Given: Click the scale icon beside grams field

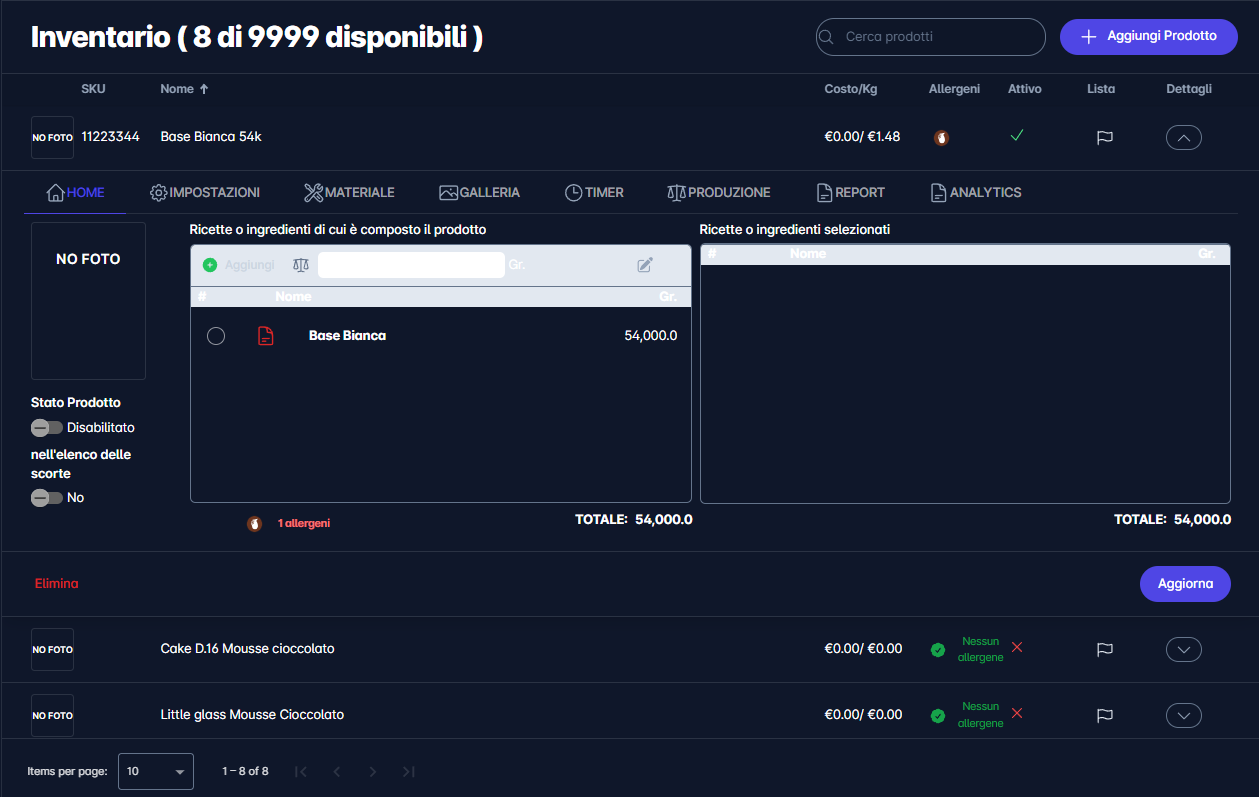Looking at the screenshot, I should 300,265.
